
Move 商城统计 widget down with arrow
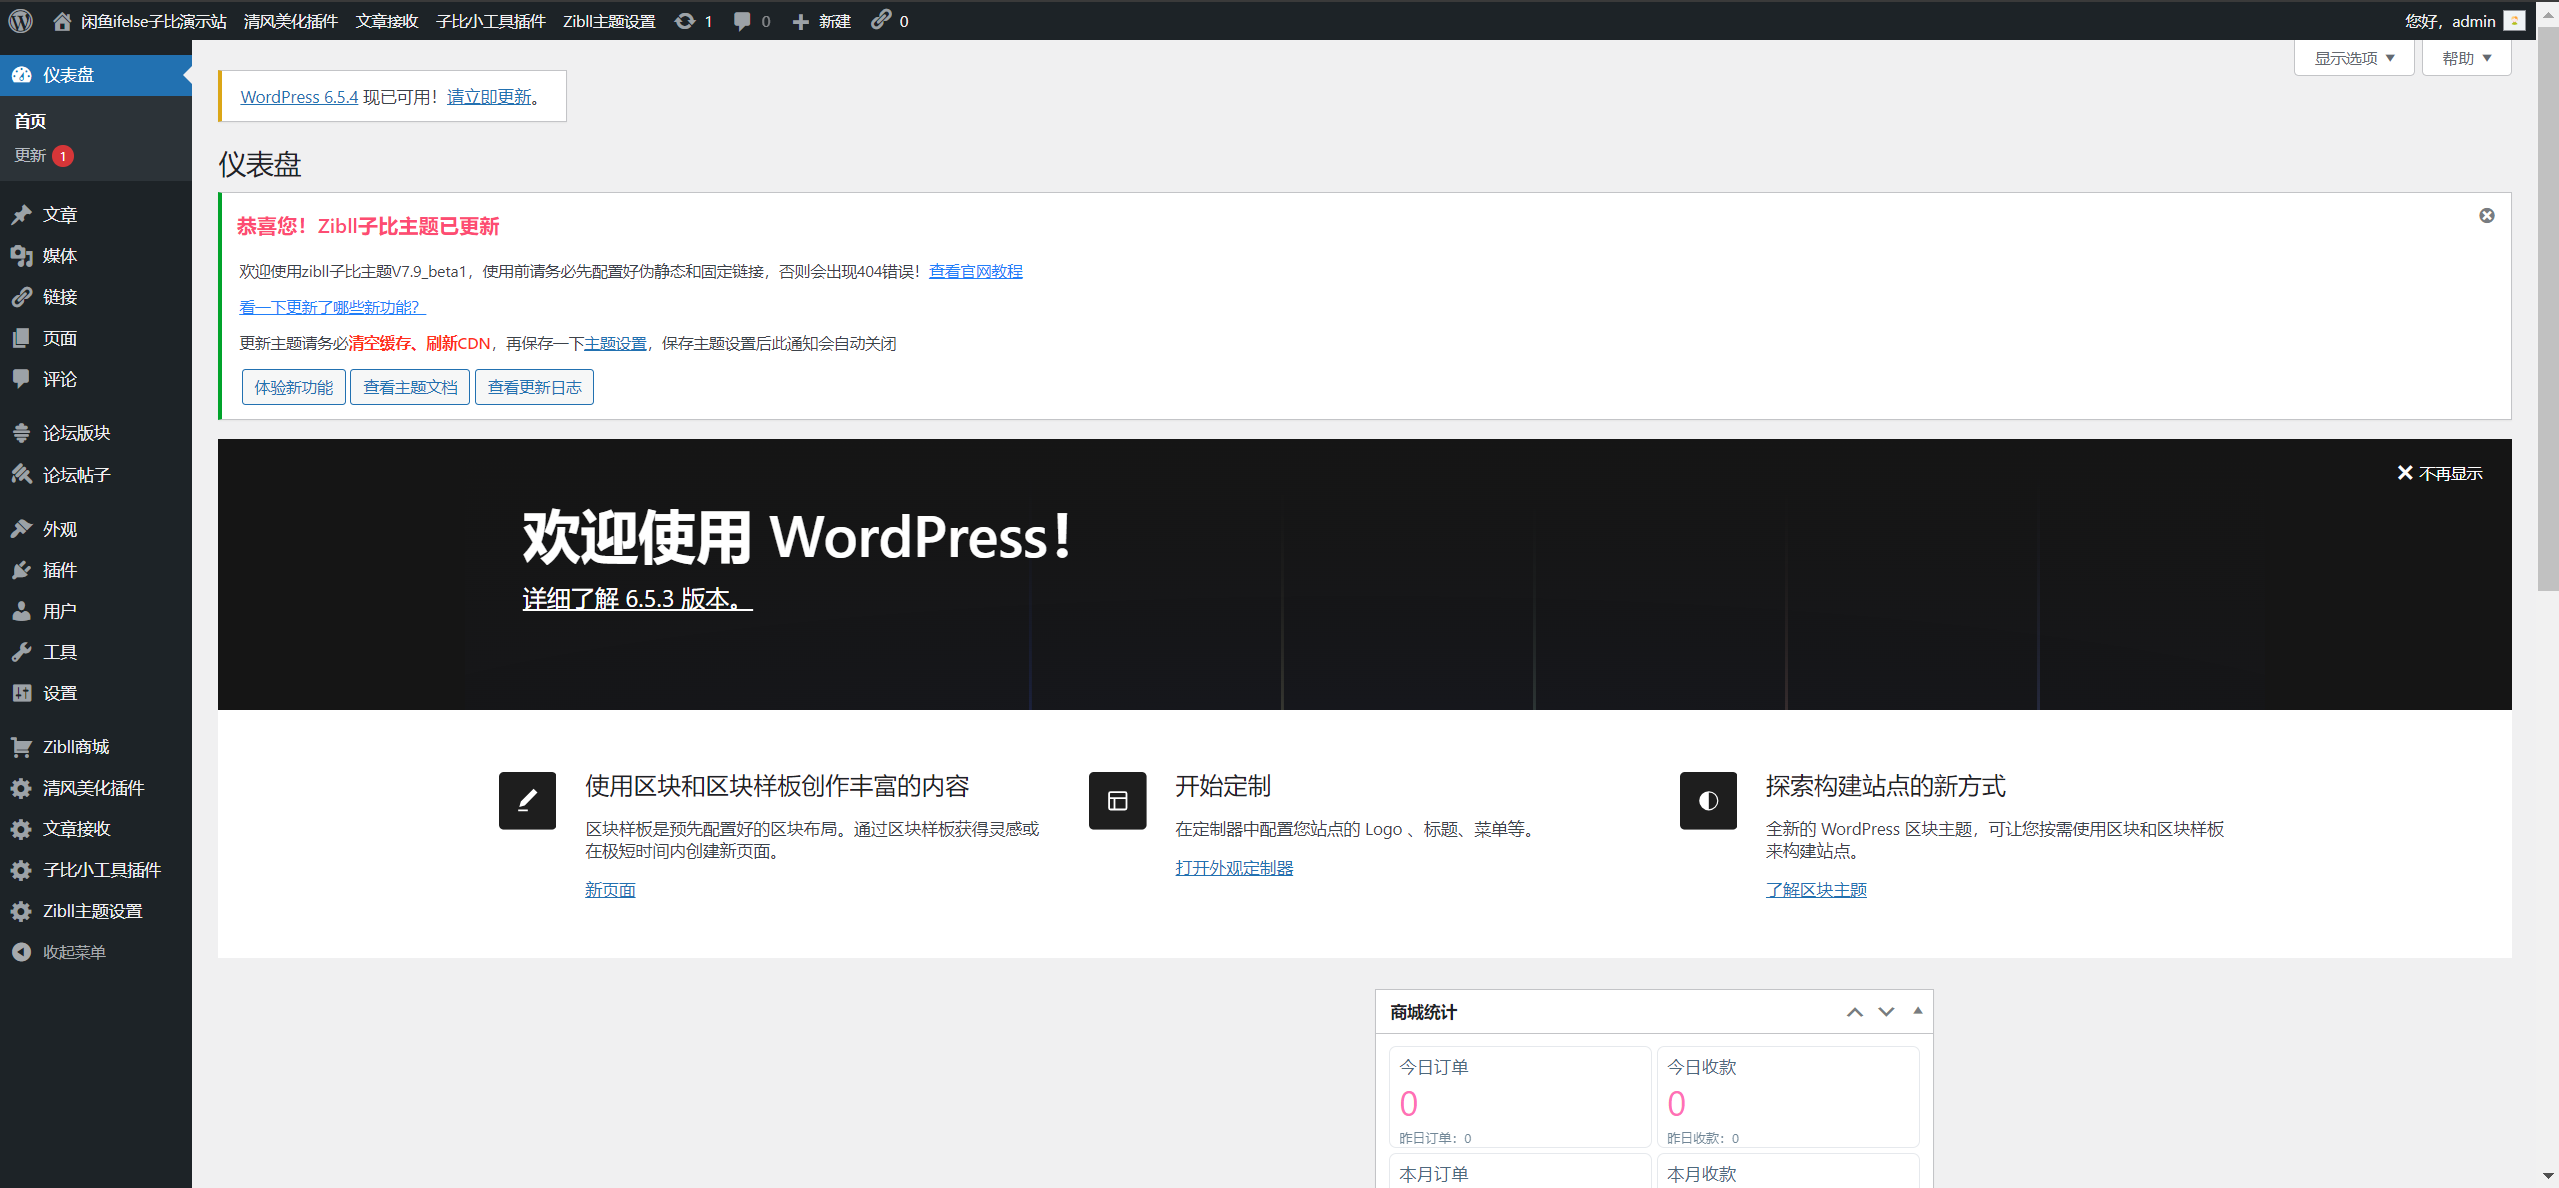(x=1886, y=1012)
